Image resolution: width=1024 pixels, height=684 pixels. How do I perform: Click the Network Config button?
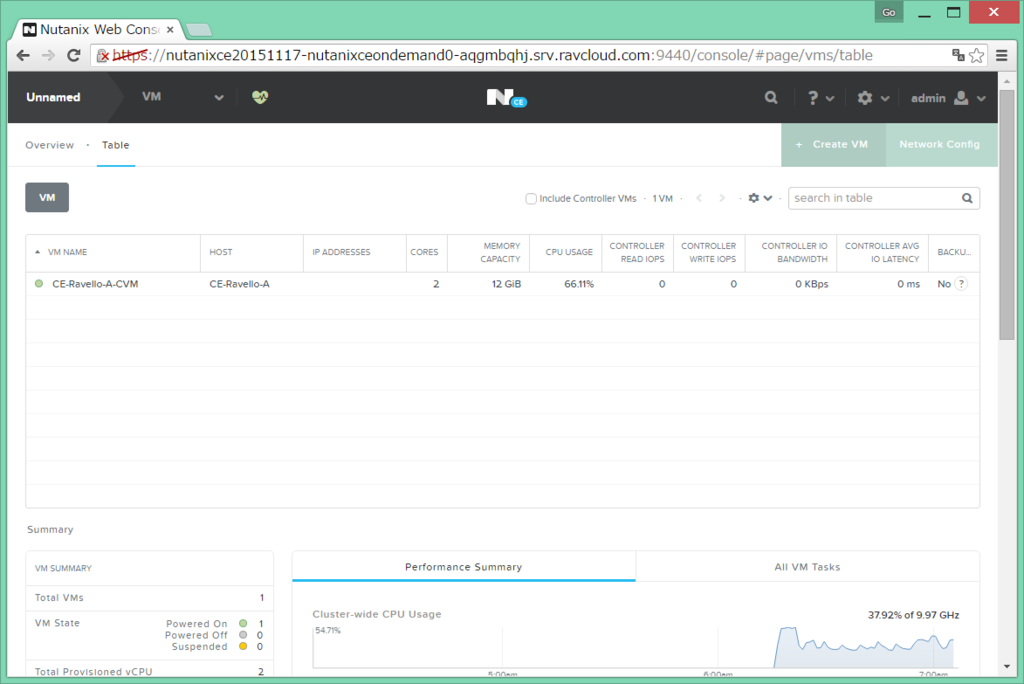coord(940,144)
